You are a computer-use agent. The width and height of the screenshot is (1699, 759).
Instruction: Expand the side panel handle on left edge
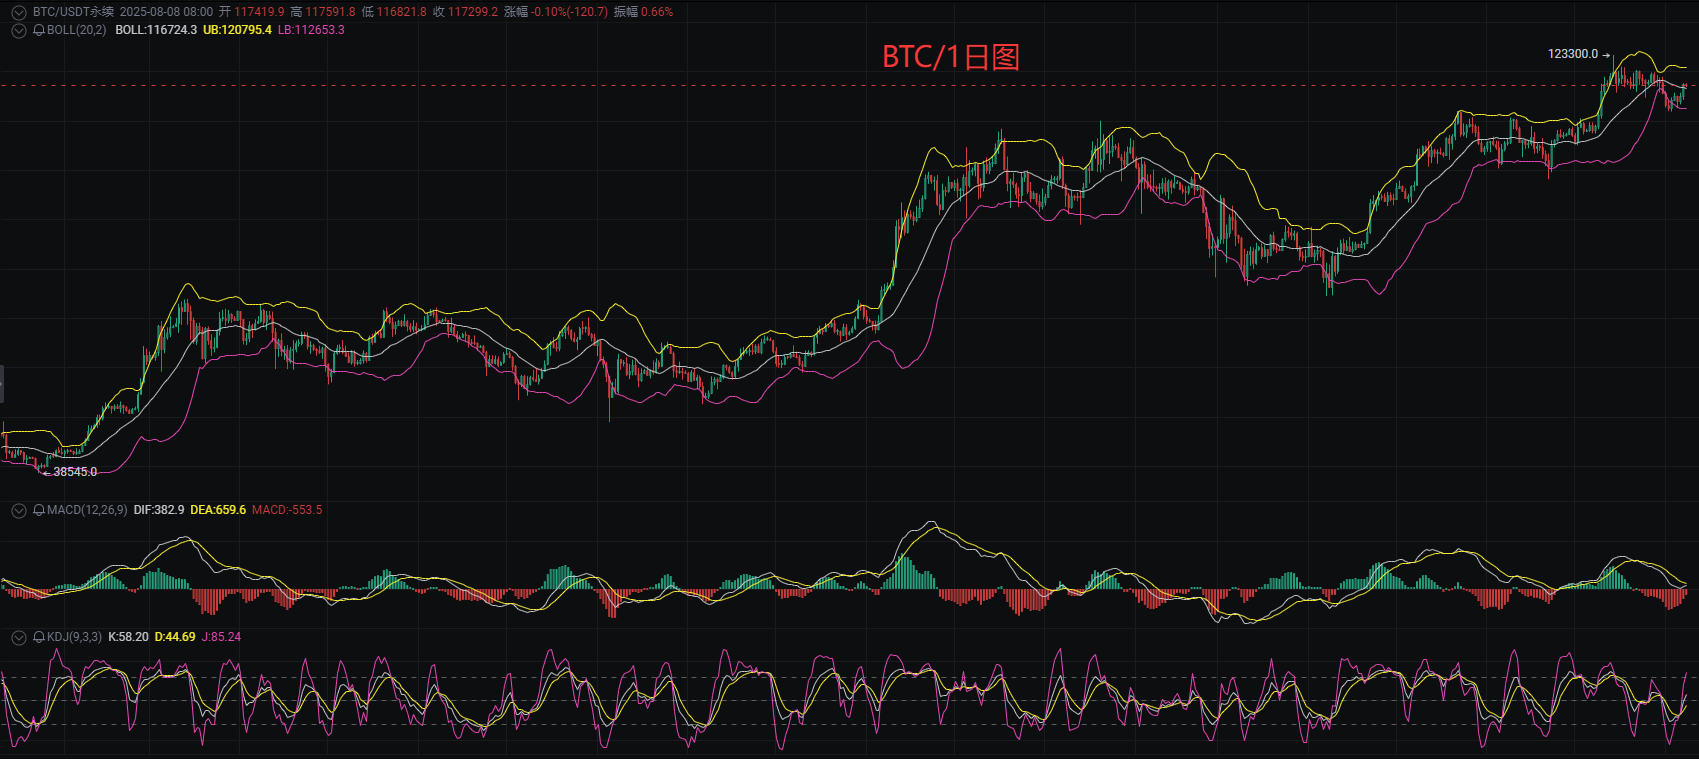(x=2, y=384)
